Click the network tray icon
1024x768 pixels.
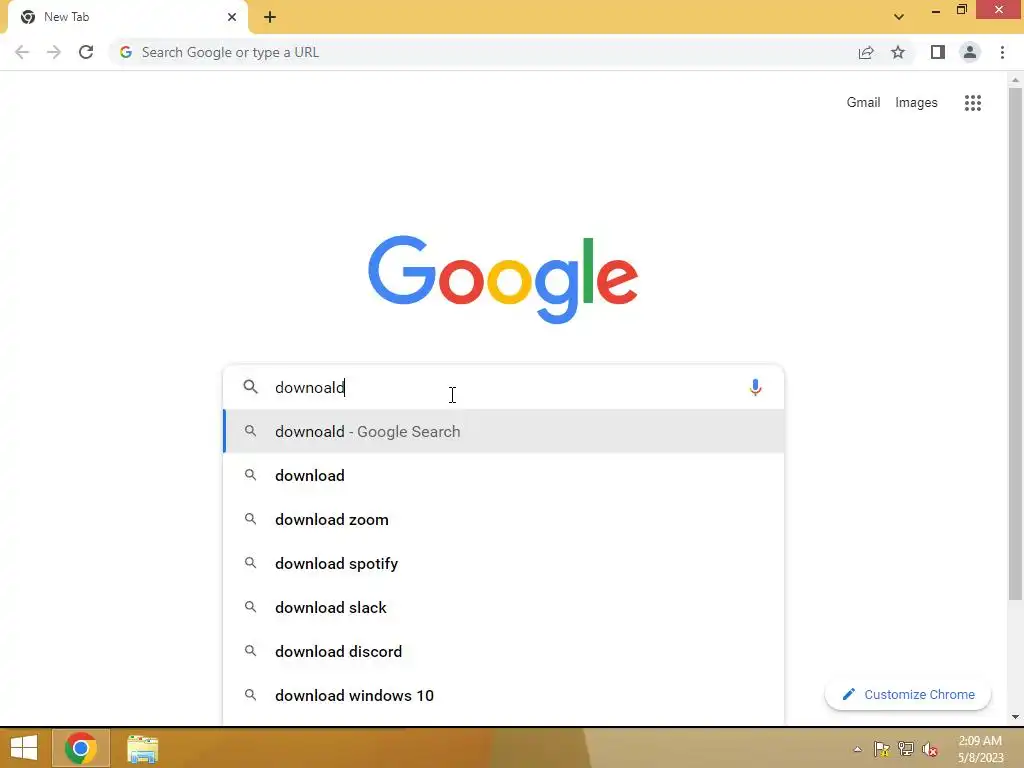(x=906, y=749)
